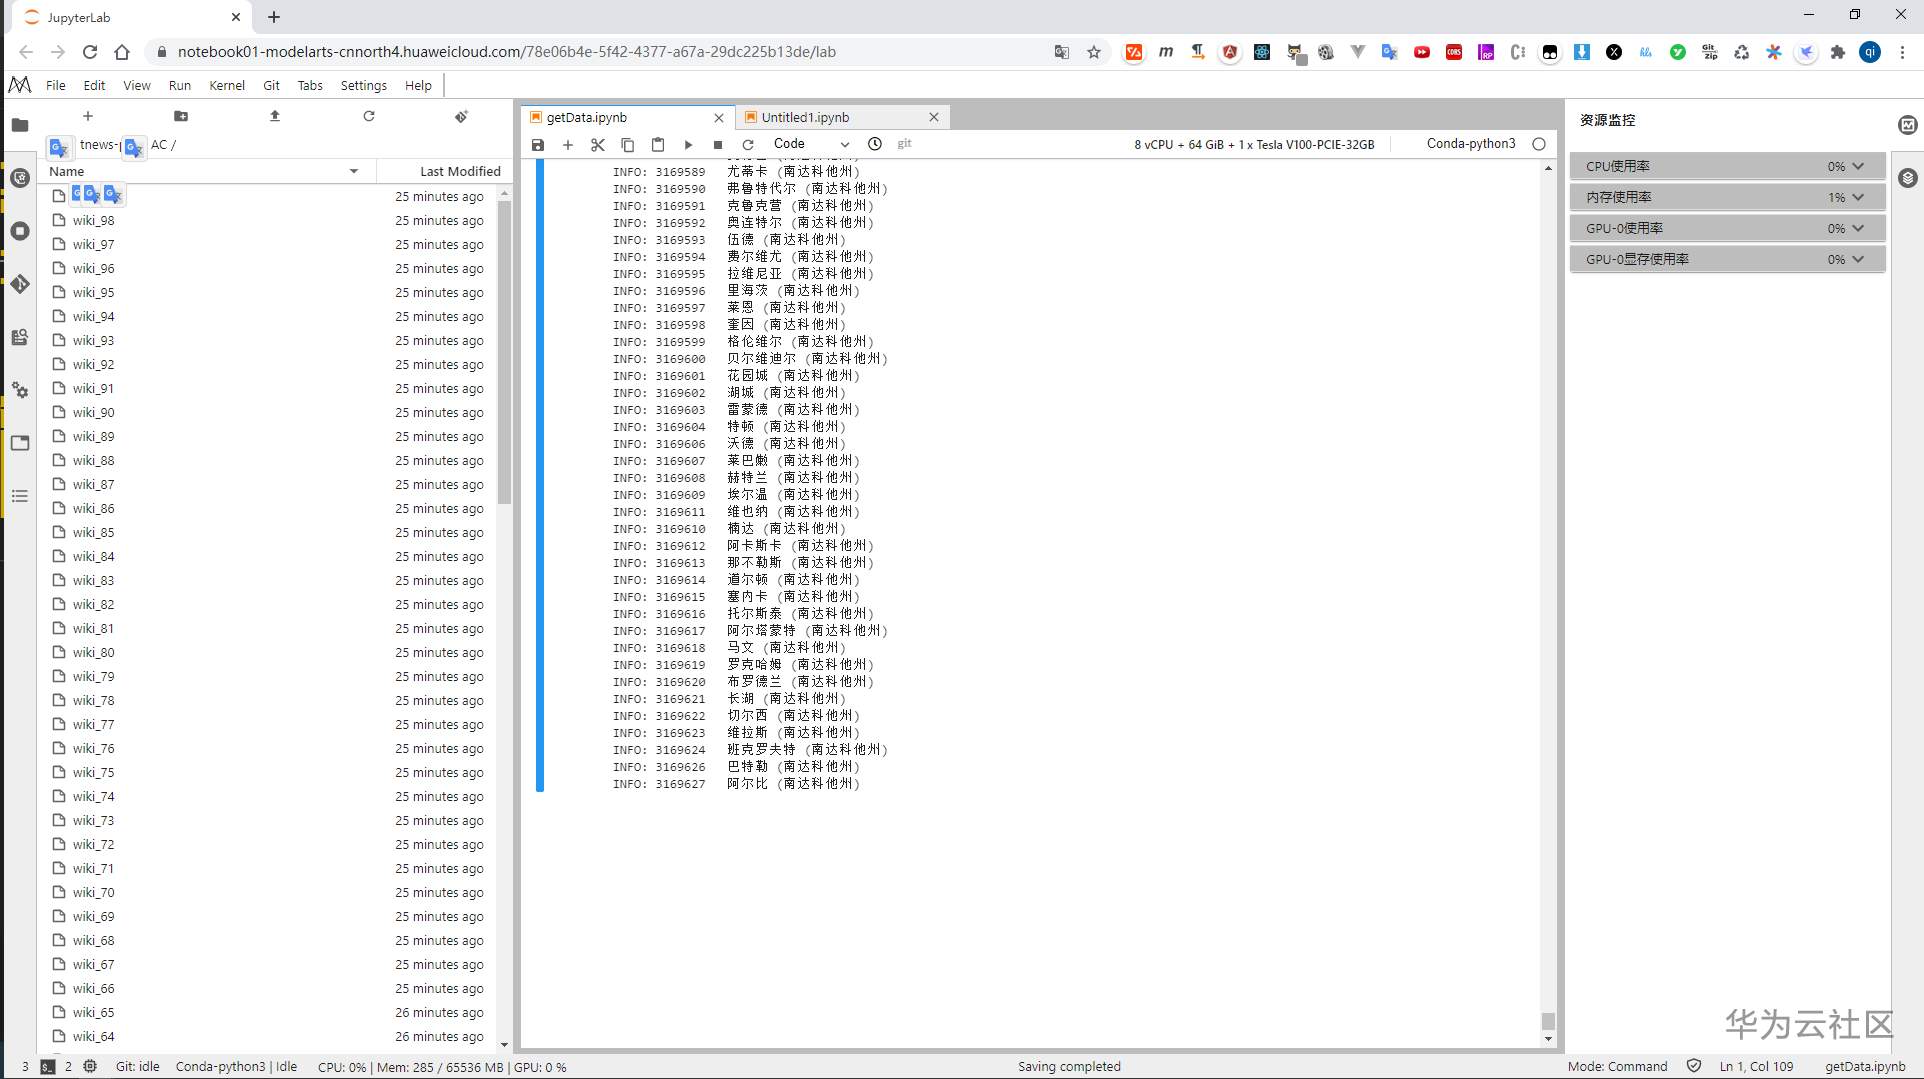Insert a new cell below
1924x1079 pixels.
tap(567, 144)
